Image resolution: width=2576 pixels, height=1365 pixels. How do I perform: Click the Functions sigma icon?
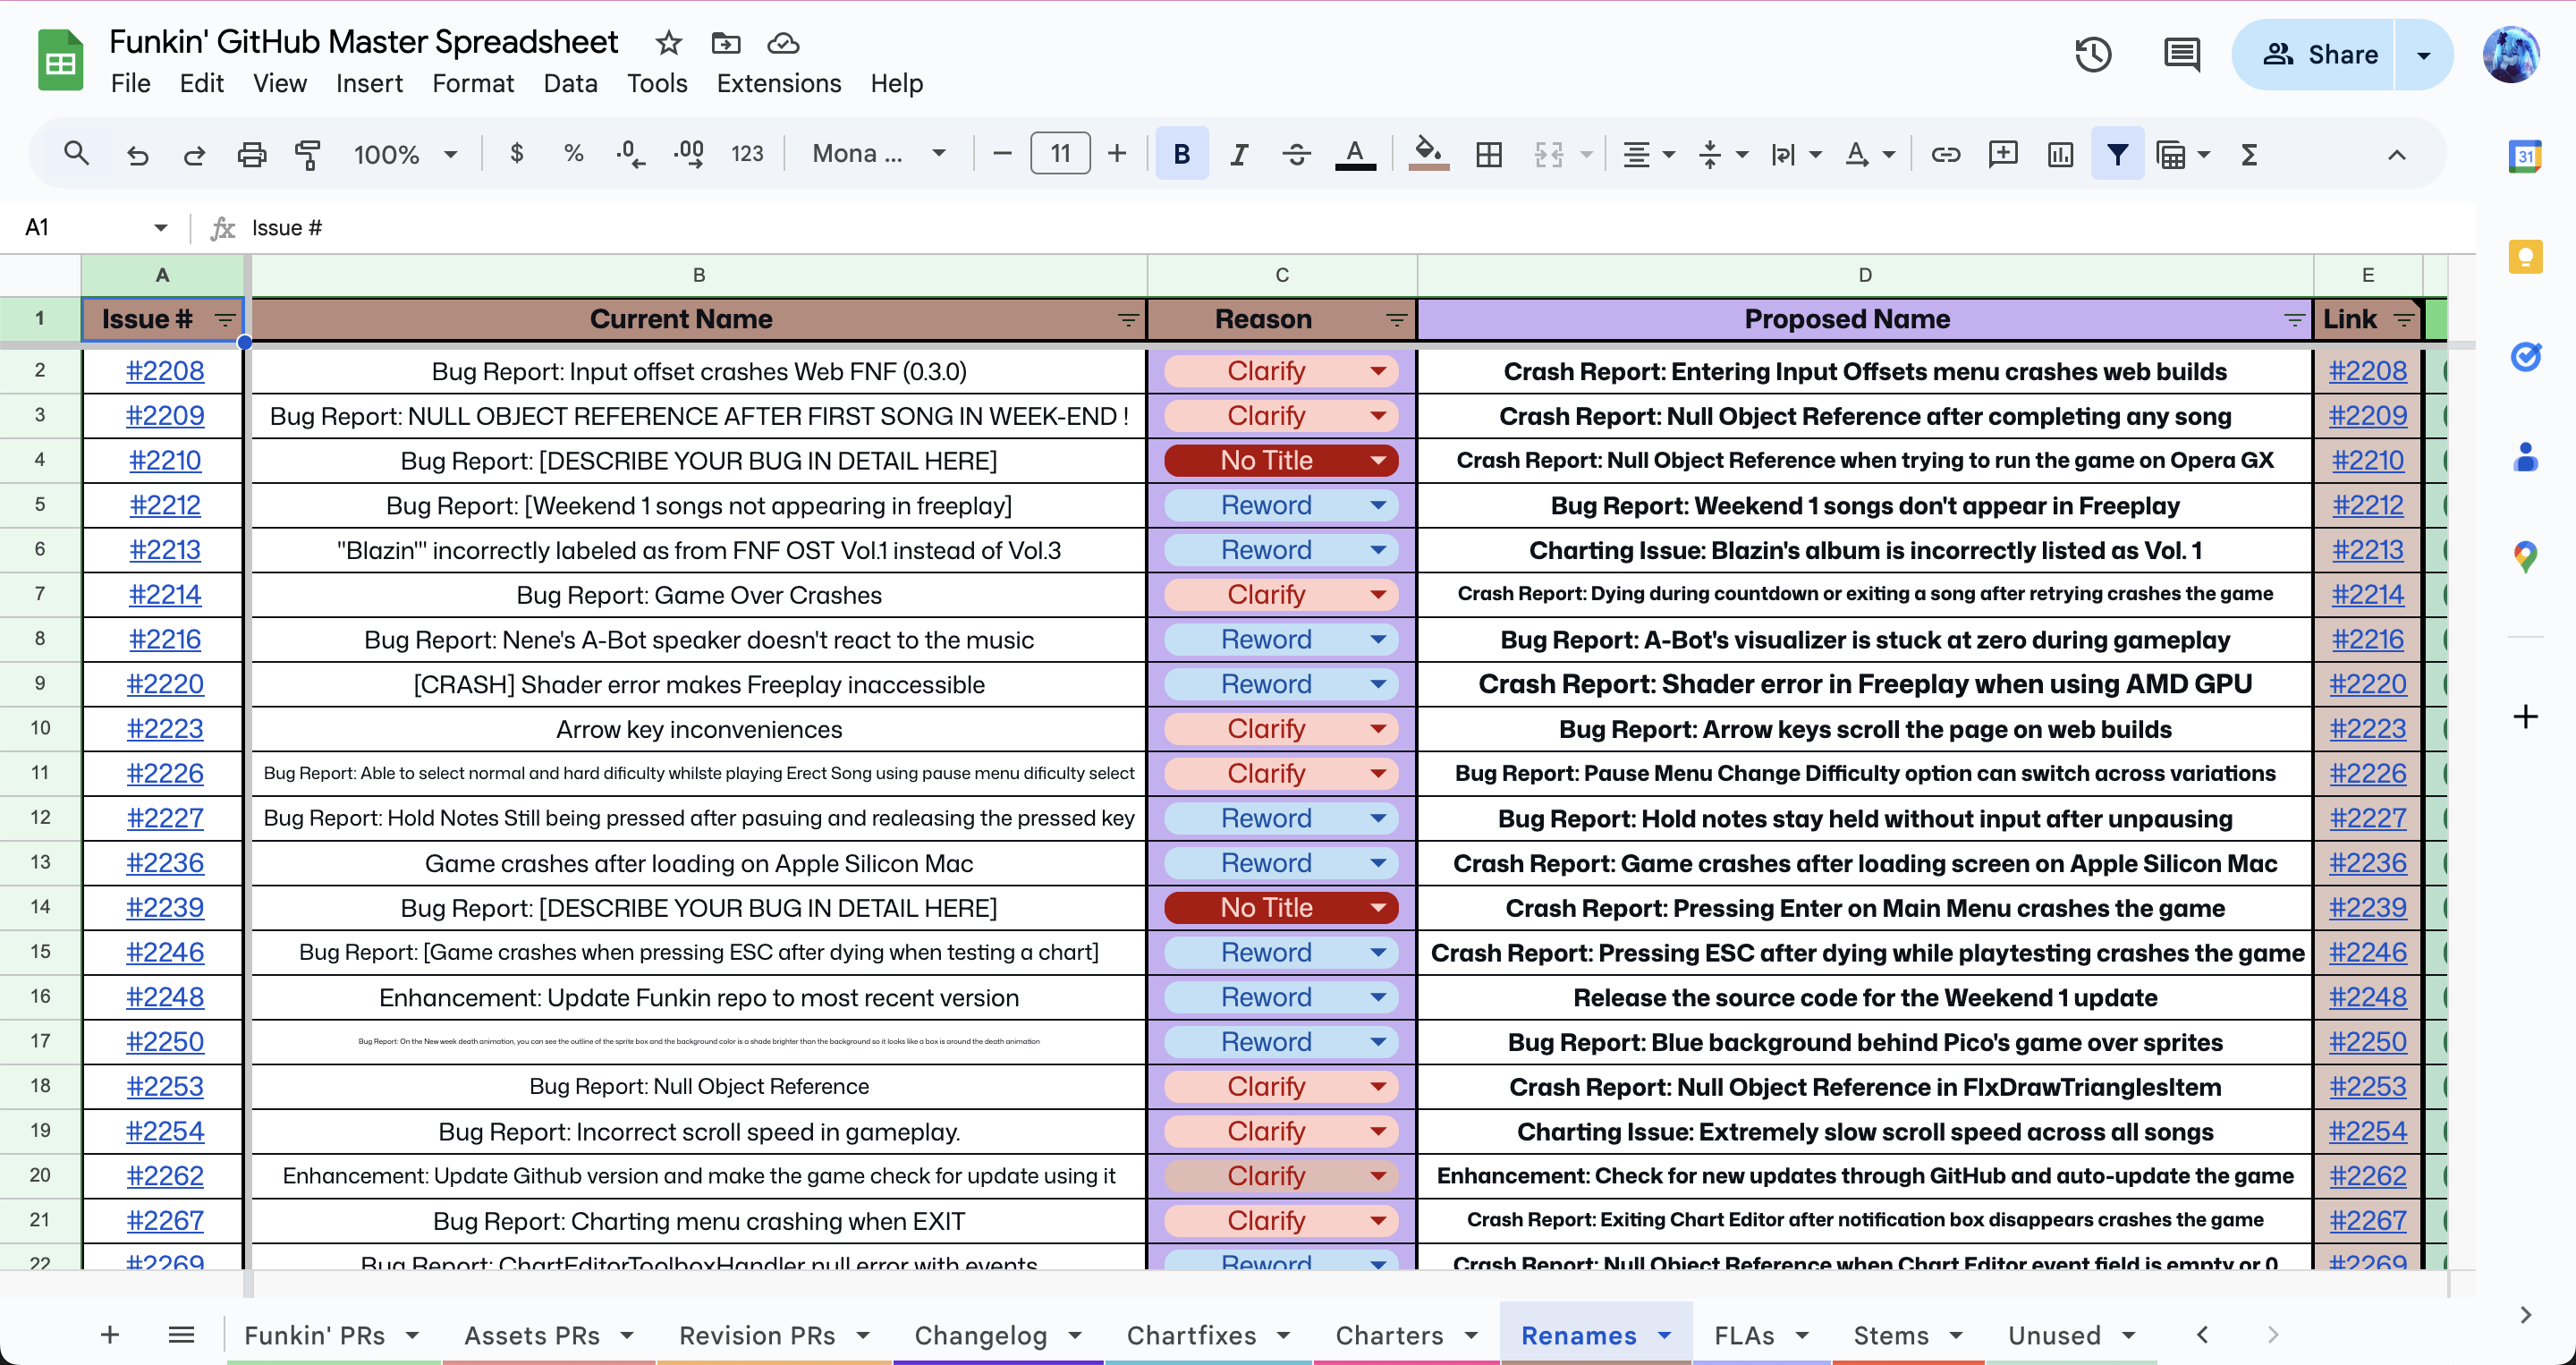point(2249,154)
